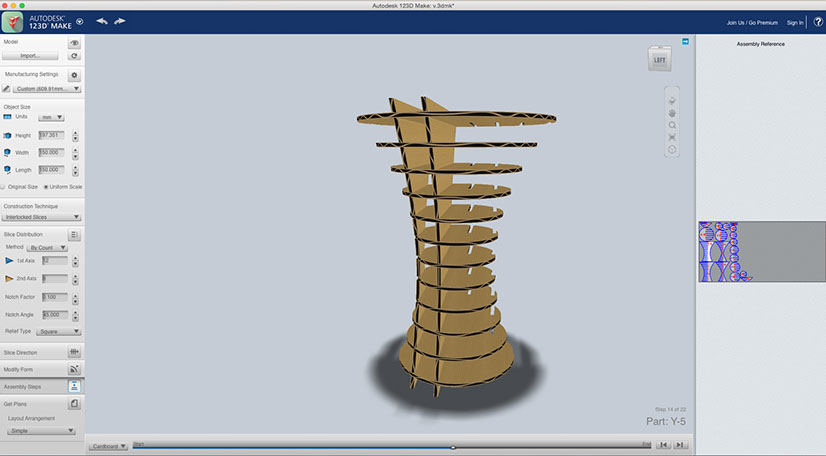This screenshot has height=456, width=826.
Task: Click the Height input field
Action: point(52,135)
